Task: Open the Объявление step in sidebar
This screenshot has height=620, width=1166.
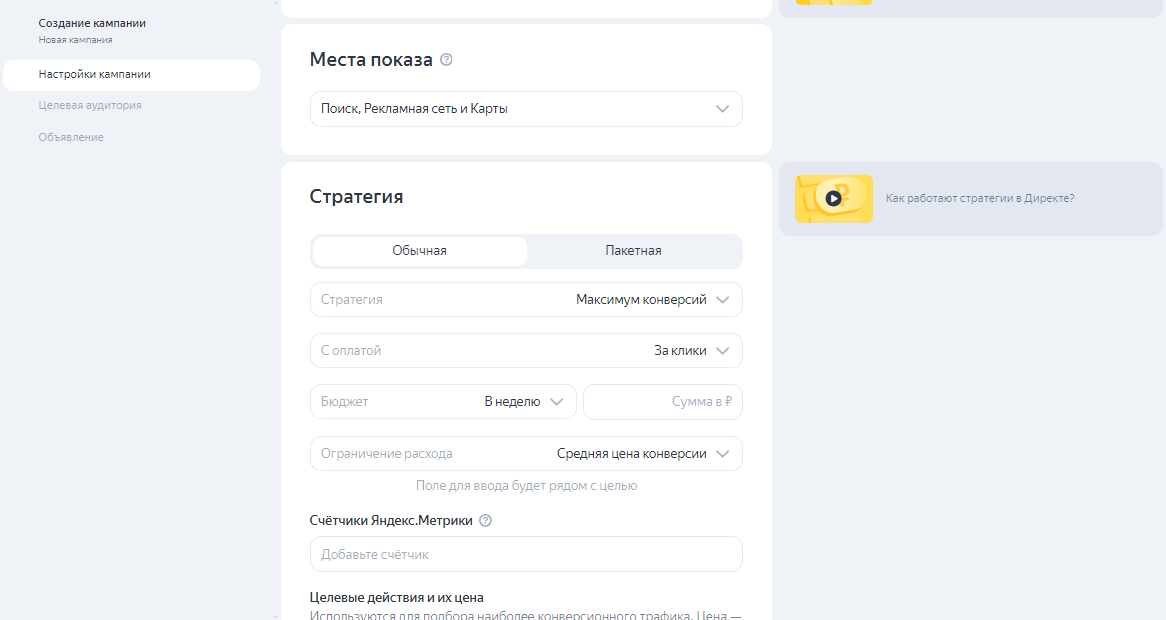Action: (x=71, y=137)
